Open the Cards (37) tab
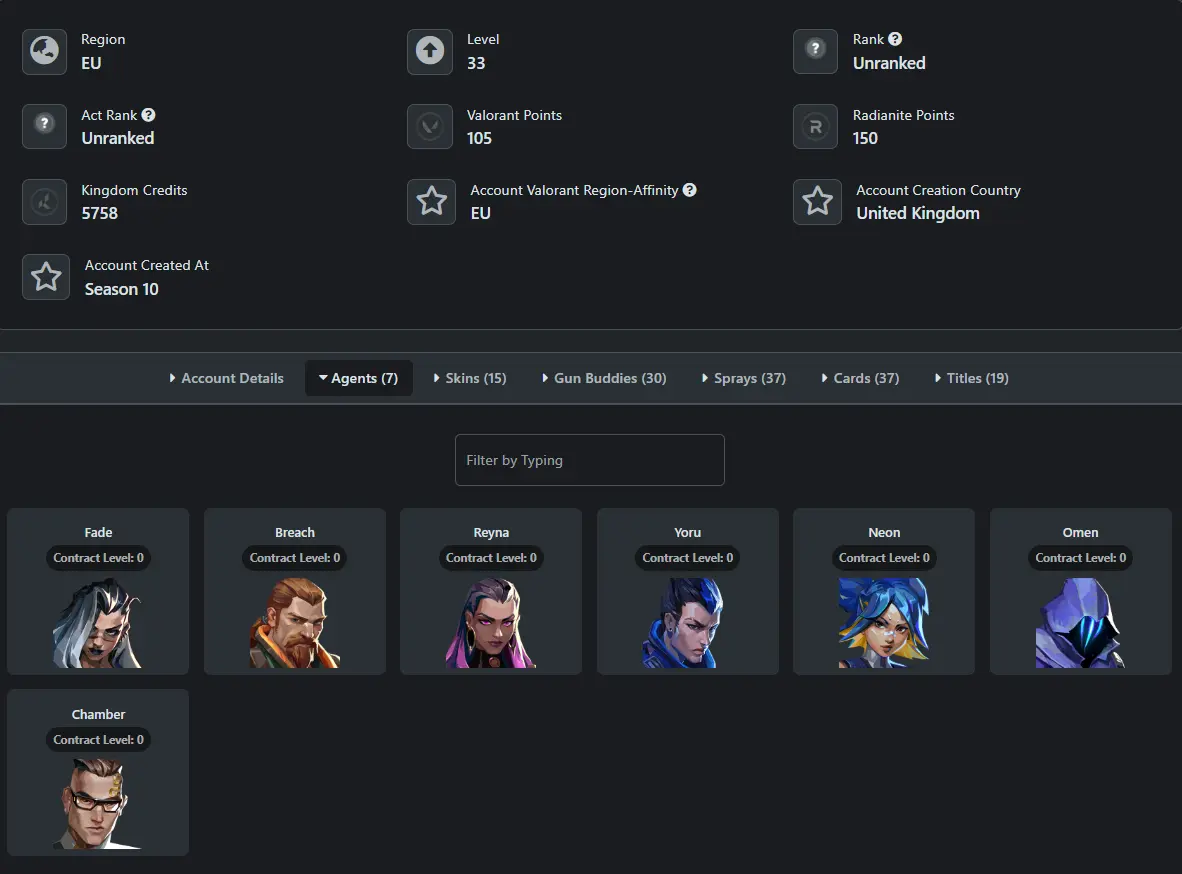Screen dimensions: 1182x874 point(860,378)
